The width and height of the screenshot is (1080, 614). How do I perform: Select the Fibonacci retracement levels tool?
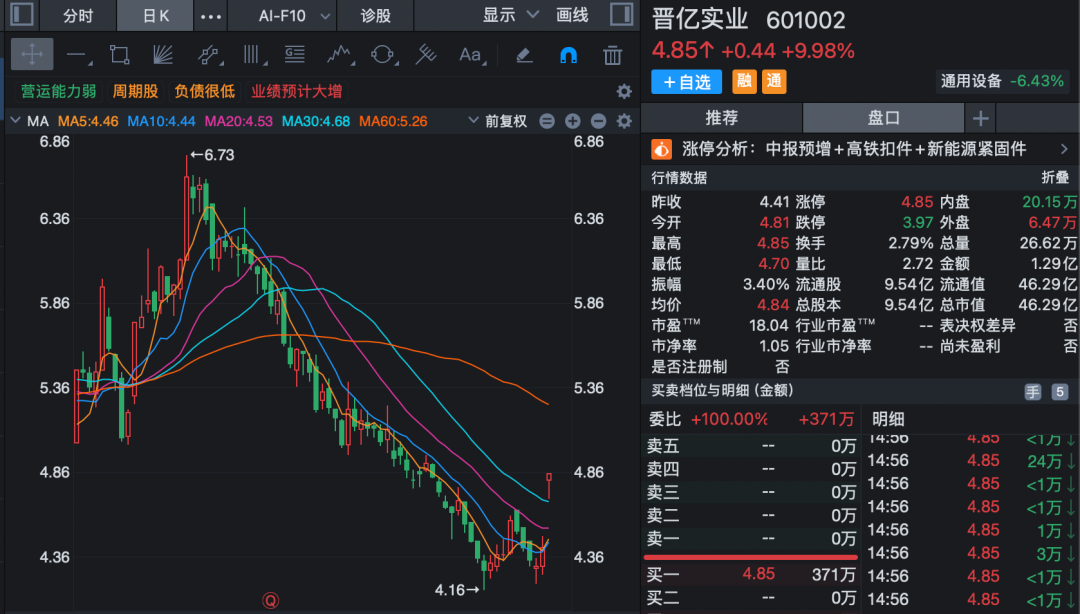click(295, 55)
